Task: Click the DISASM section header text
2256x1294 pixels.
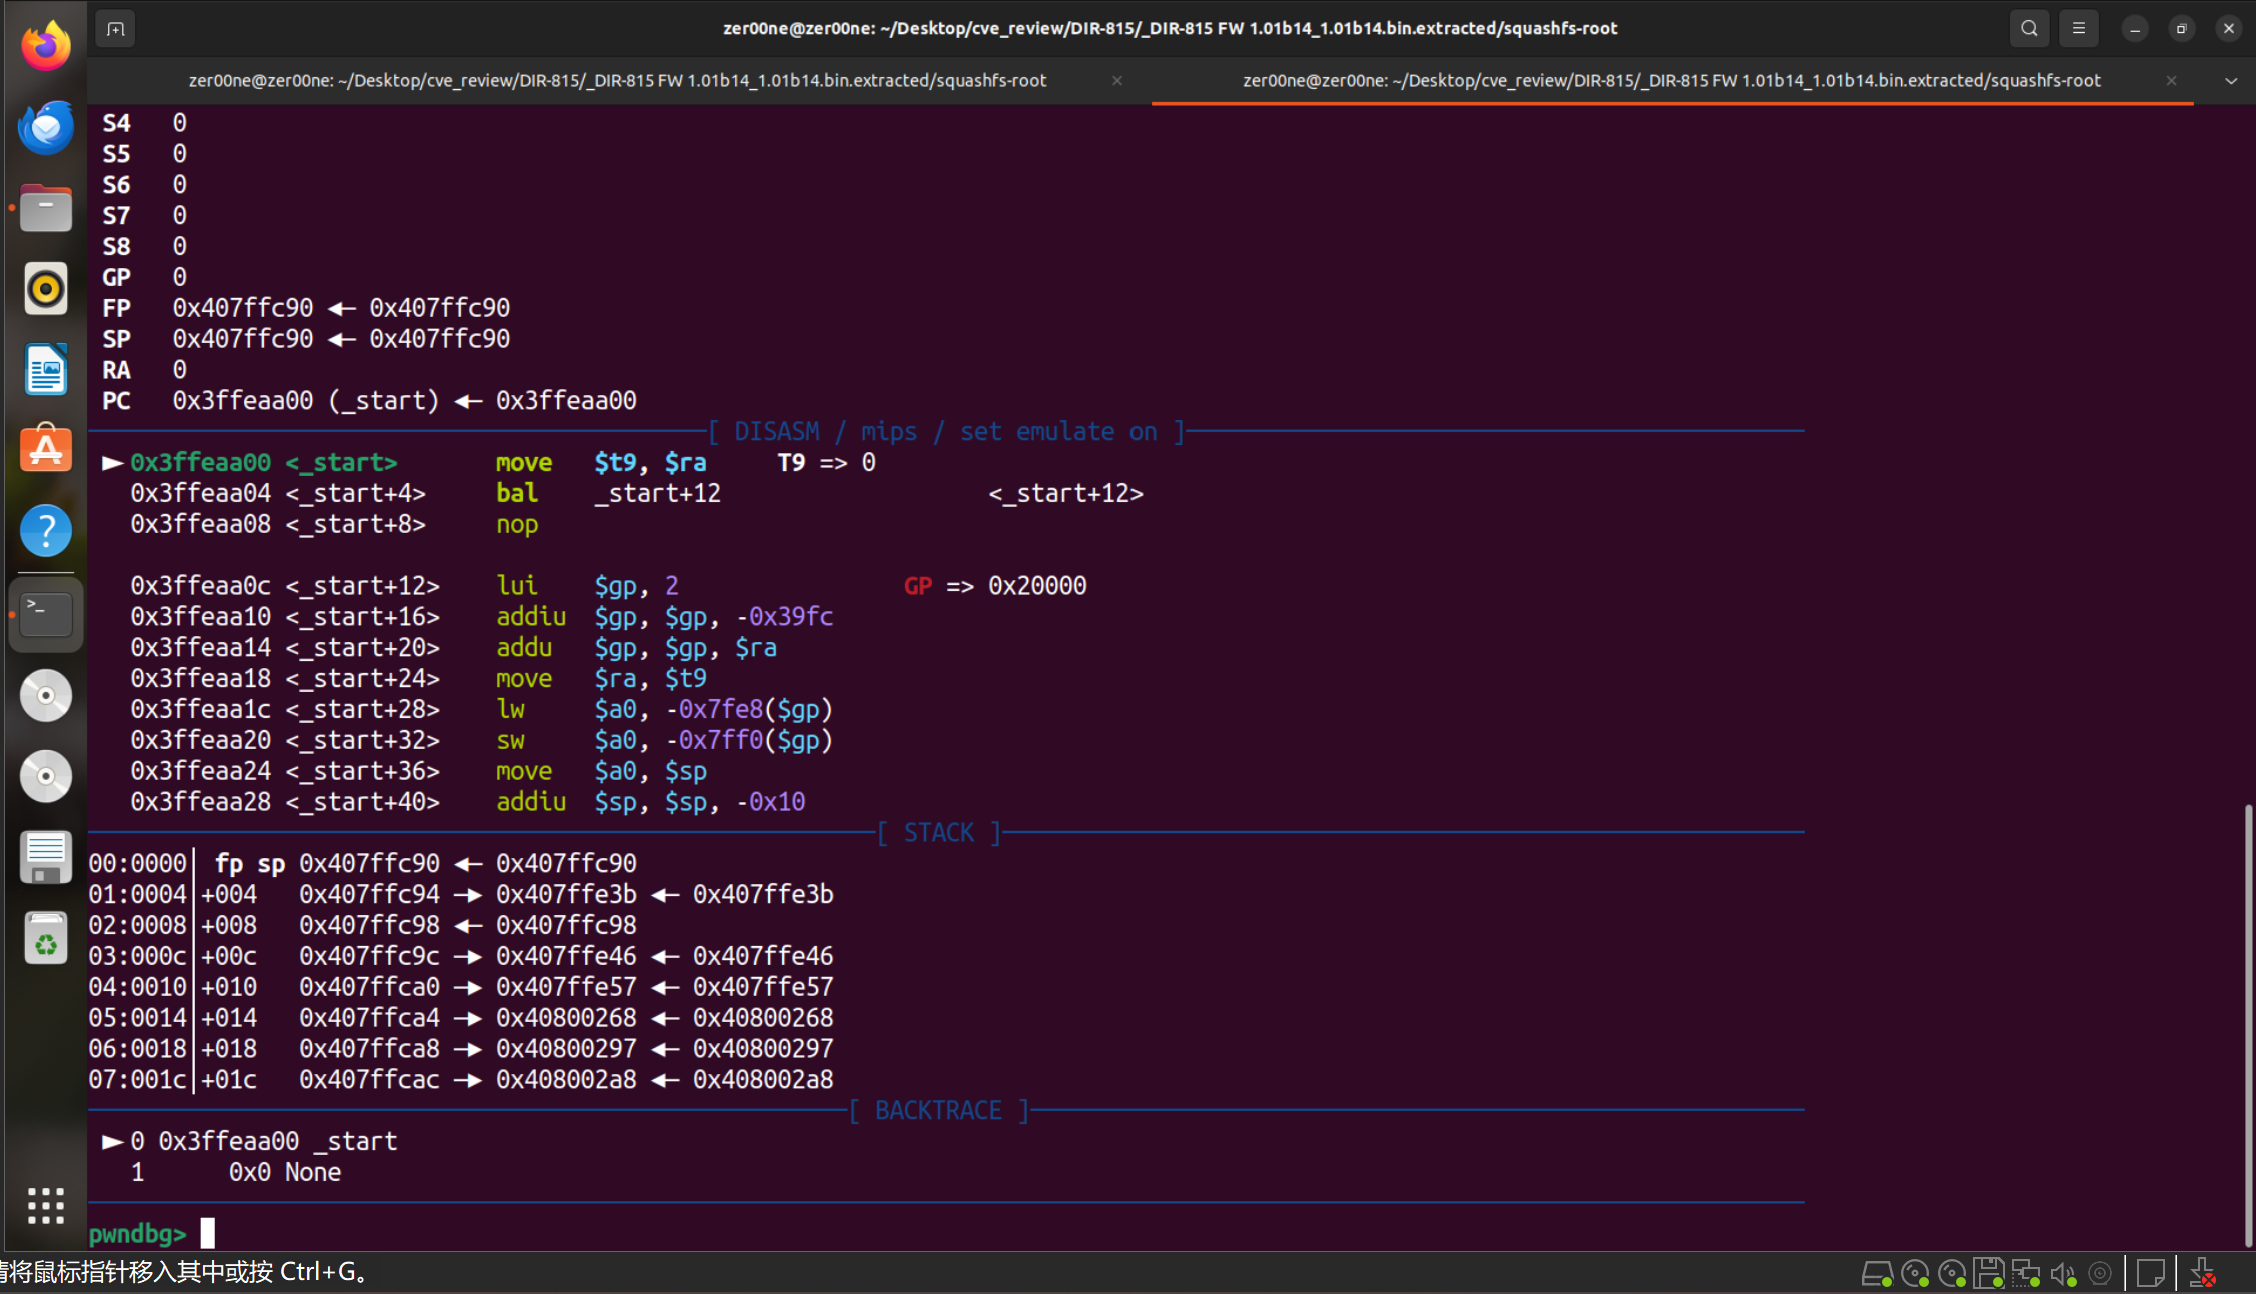Action: coord(946,432)
